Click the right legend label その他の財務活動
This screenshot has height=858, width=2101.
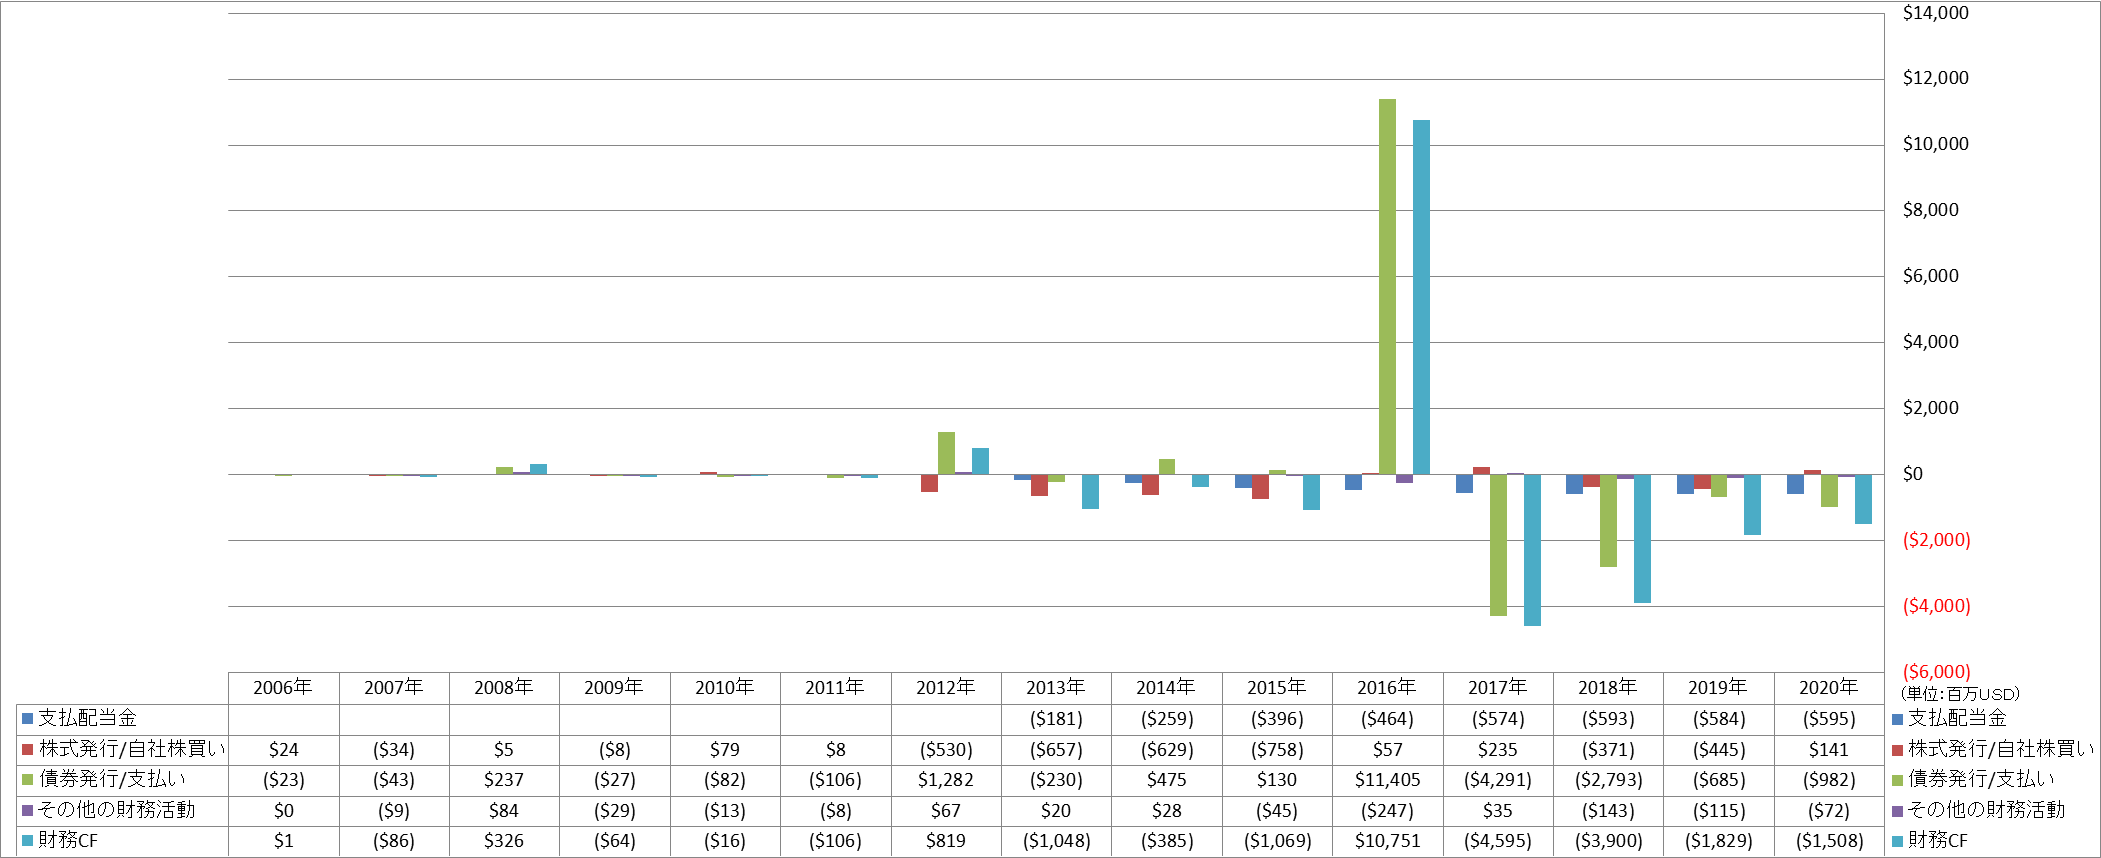click(1986, 810)
